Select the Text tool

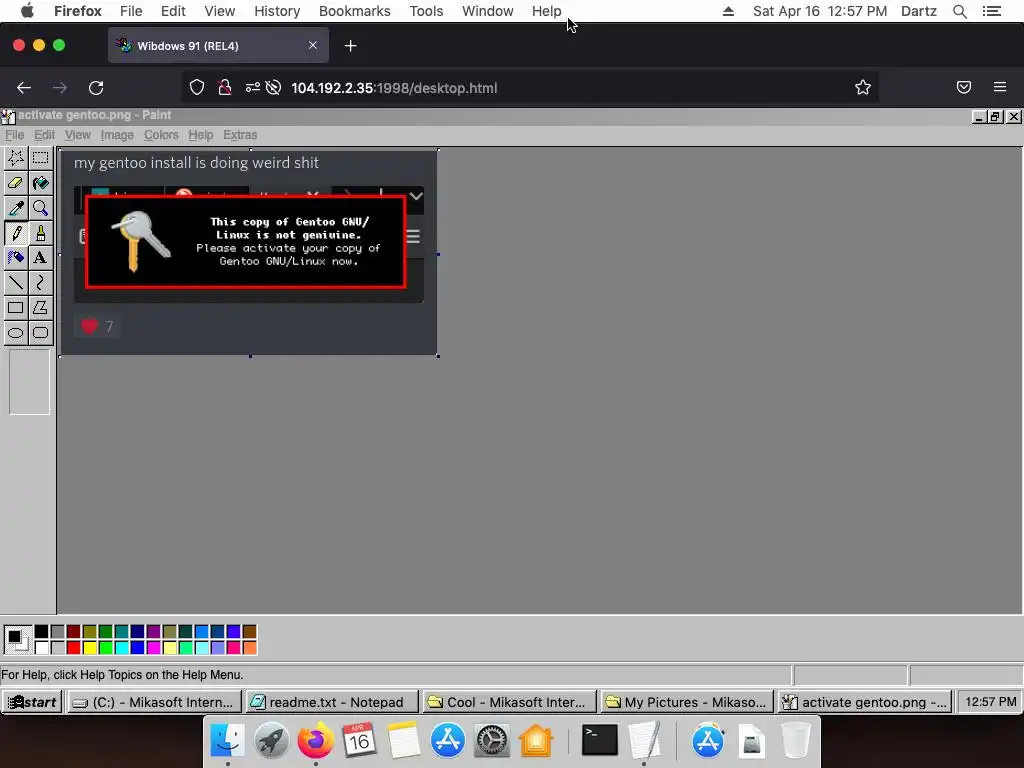pos(40,258)
